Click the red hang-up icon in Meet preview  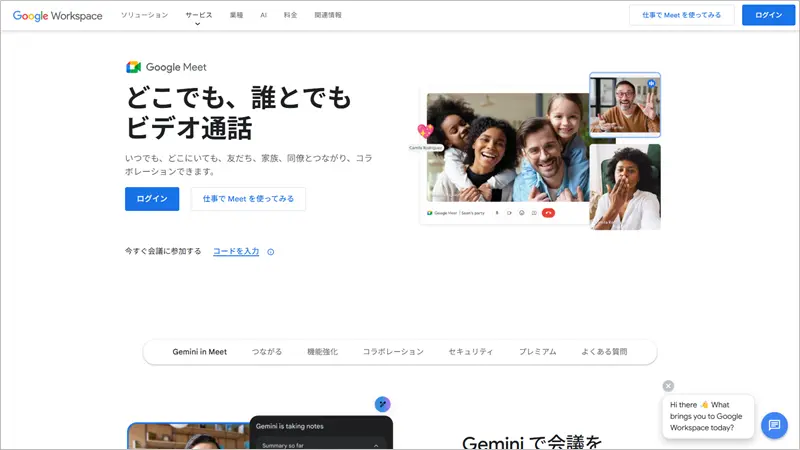(x=548, y=213)
